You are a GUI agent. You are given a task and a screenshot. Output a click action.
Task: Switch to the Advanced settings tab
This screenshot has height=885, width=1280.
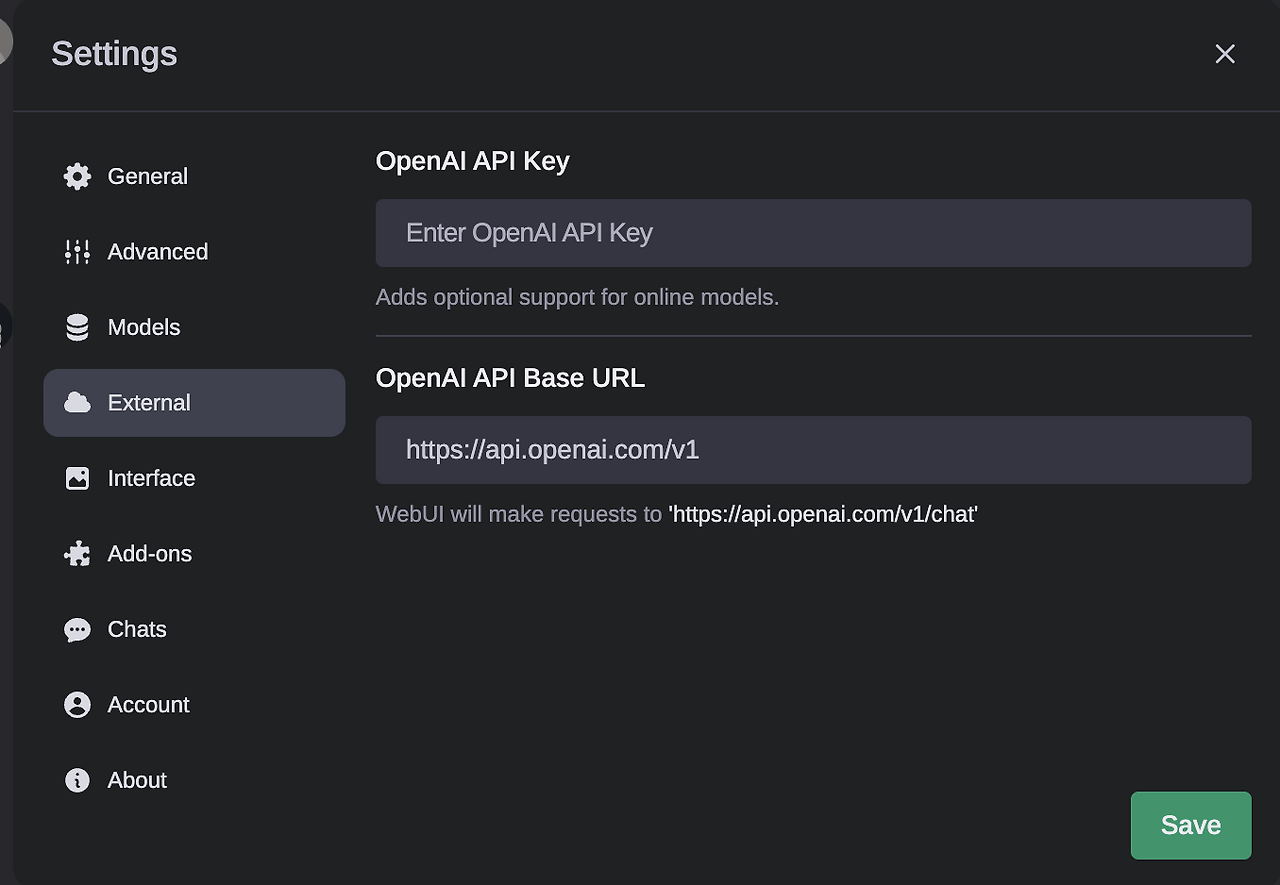tap(157, 252)
